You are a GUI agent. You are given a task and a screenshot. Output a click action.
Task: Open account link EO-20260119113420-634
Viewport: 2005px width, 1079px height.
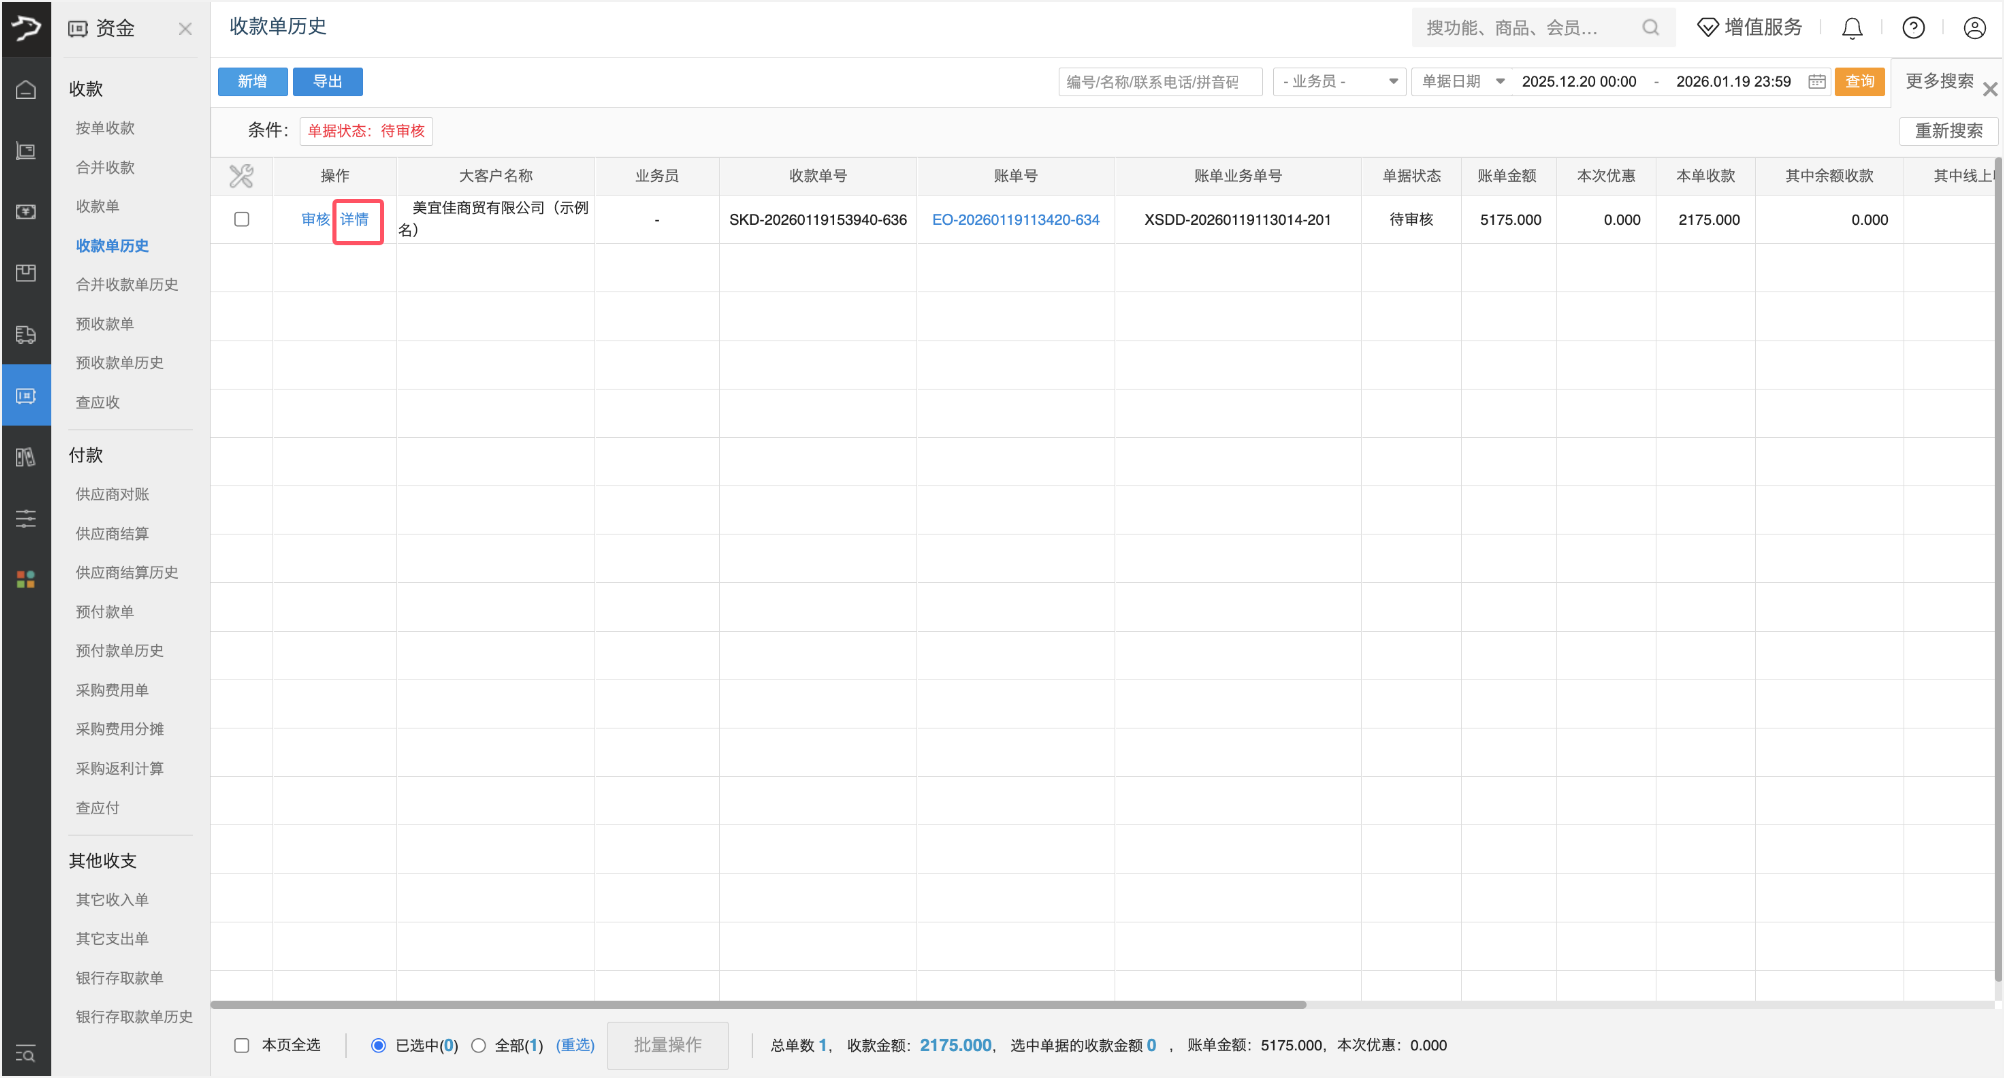click(1015, 220)
